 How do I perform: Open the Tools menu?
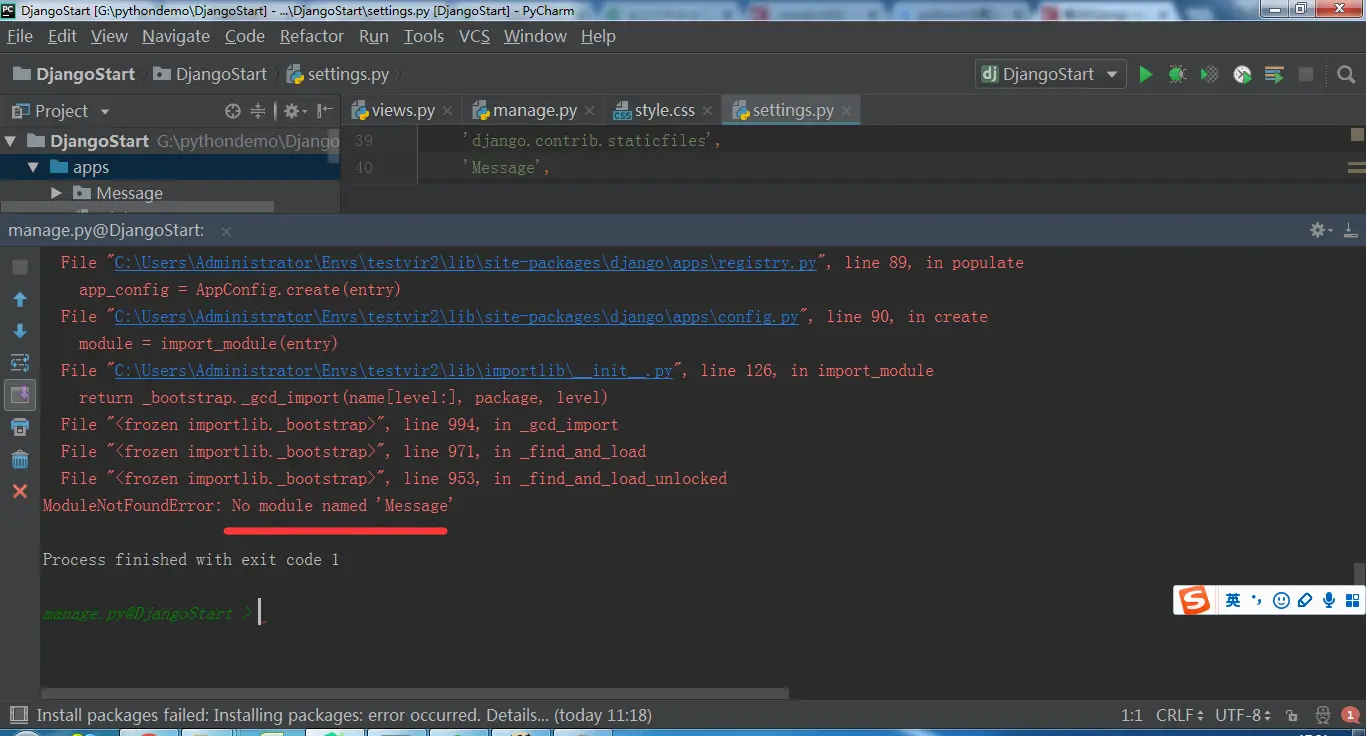424,36
